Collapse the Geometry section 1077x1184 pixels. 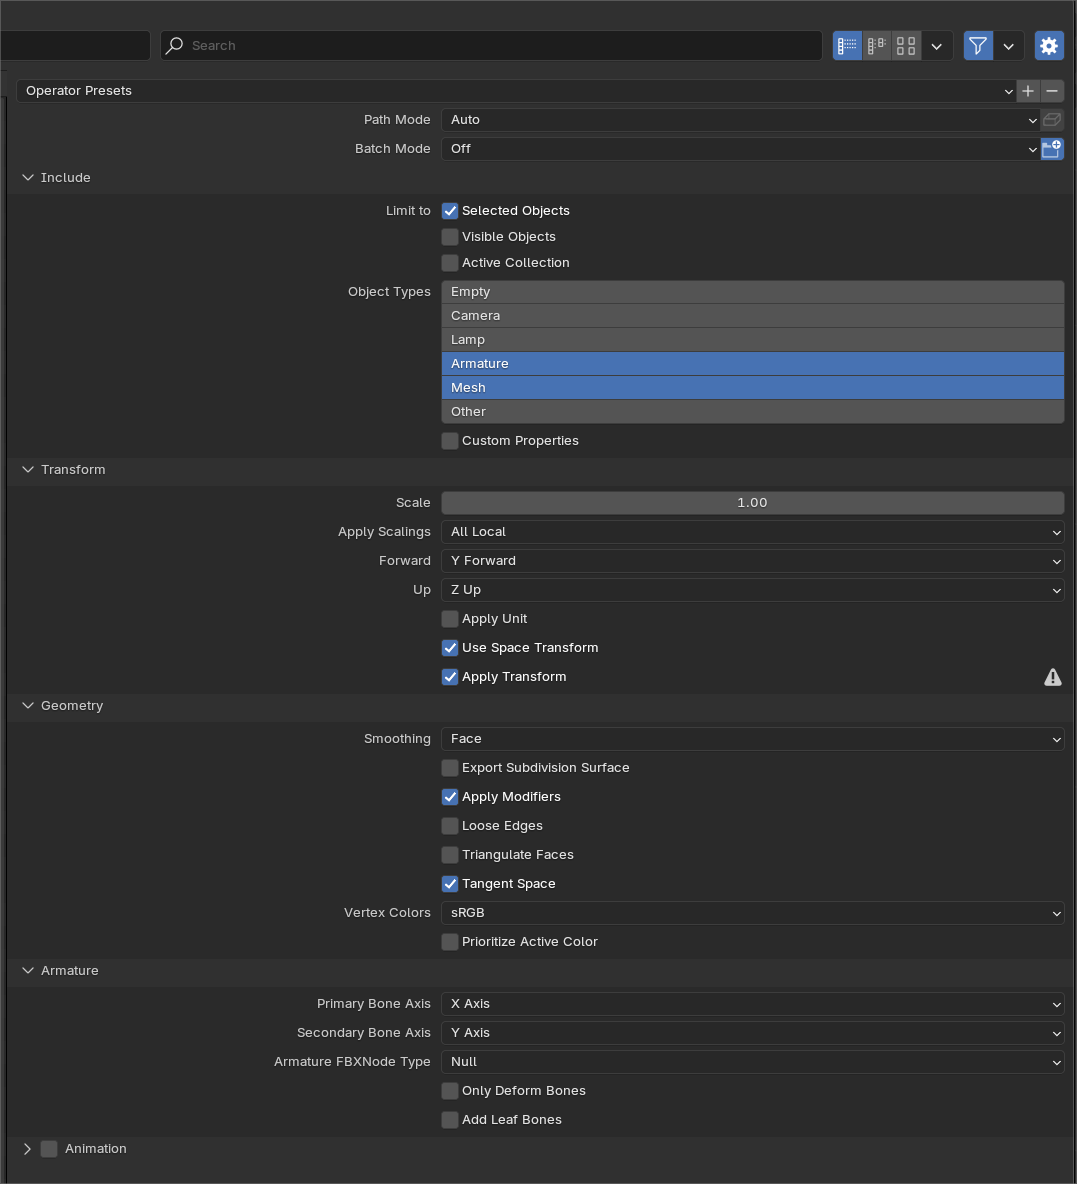(28, 706)
